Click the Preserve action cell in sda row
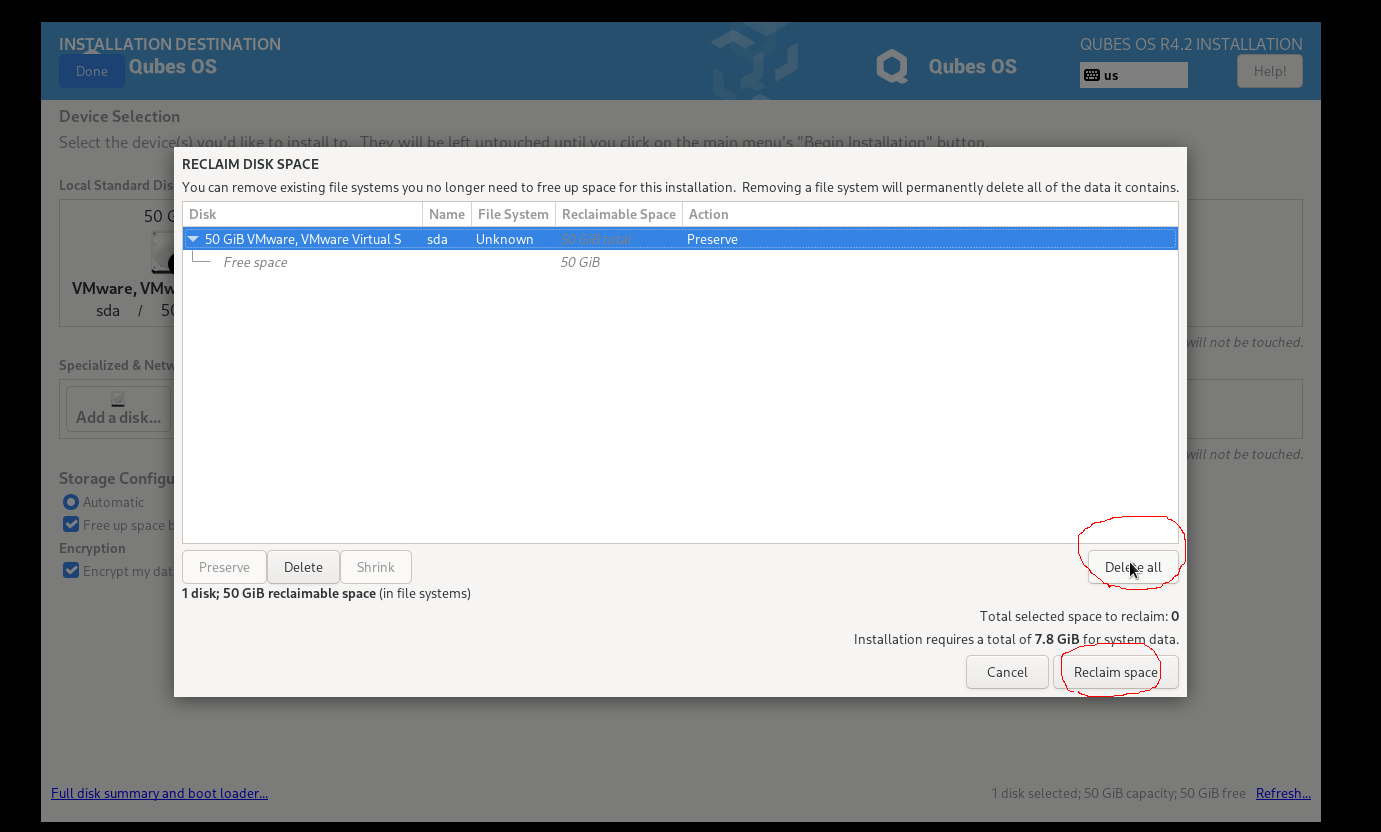The width and height of the screenshot is (1381, 832). tap(712, 239)
